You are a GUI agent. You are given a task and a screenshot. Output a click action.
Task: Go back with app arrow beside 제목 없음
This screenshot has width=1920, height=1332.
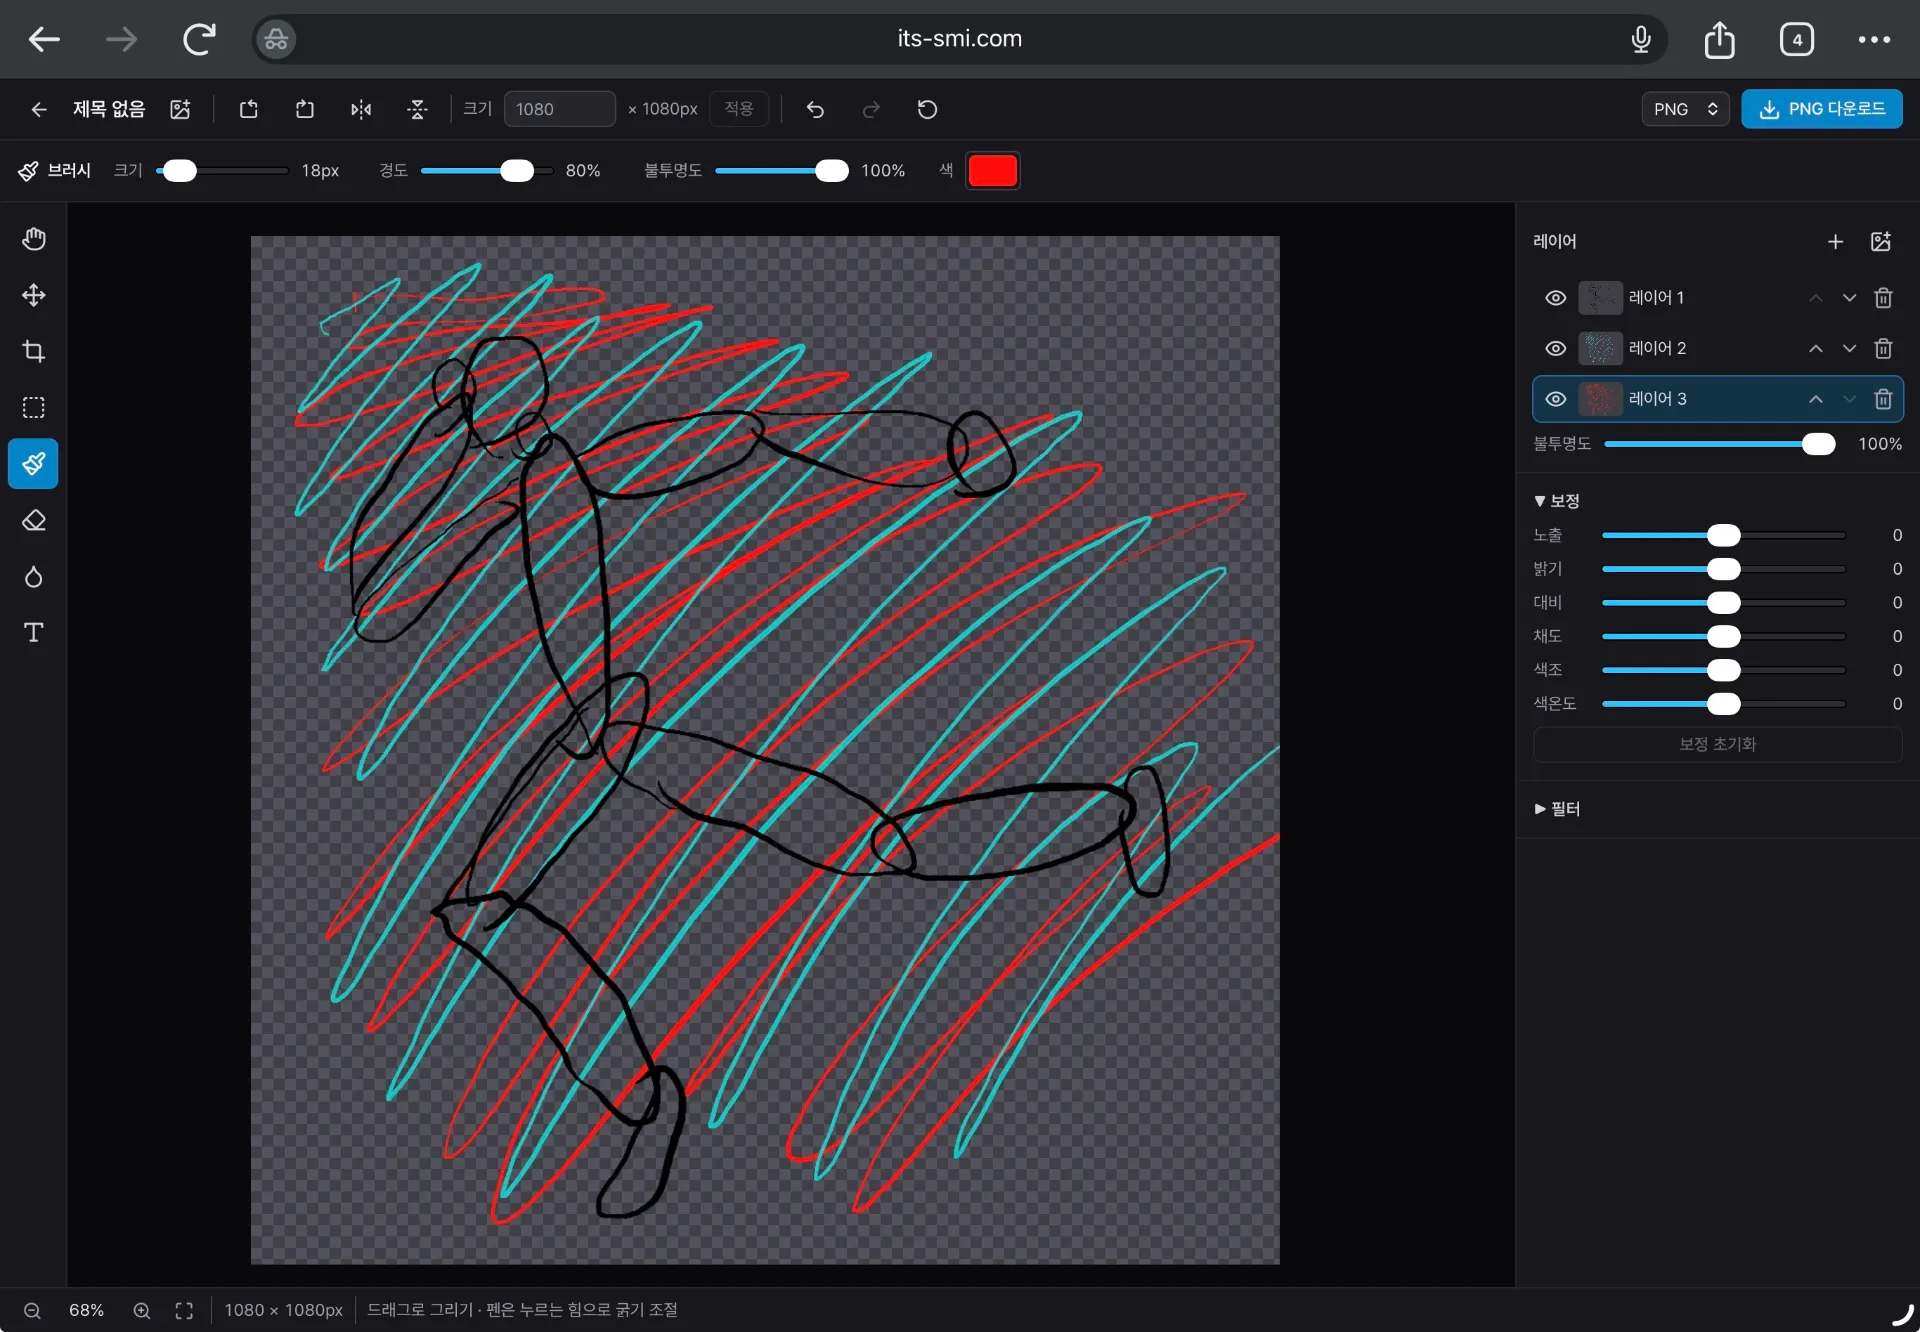pos(39,109)
